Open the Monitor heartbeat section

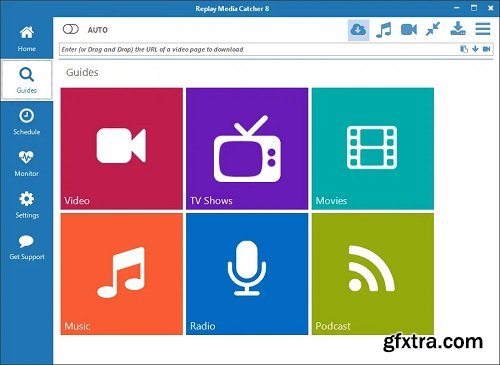(x=26, y=163)
